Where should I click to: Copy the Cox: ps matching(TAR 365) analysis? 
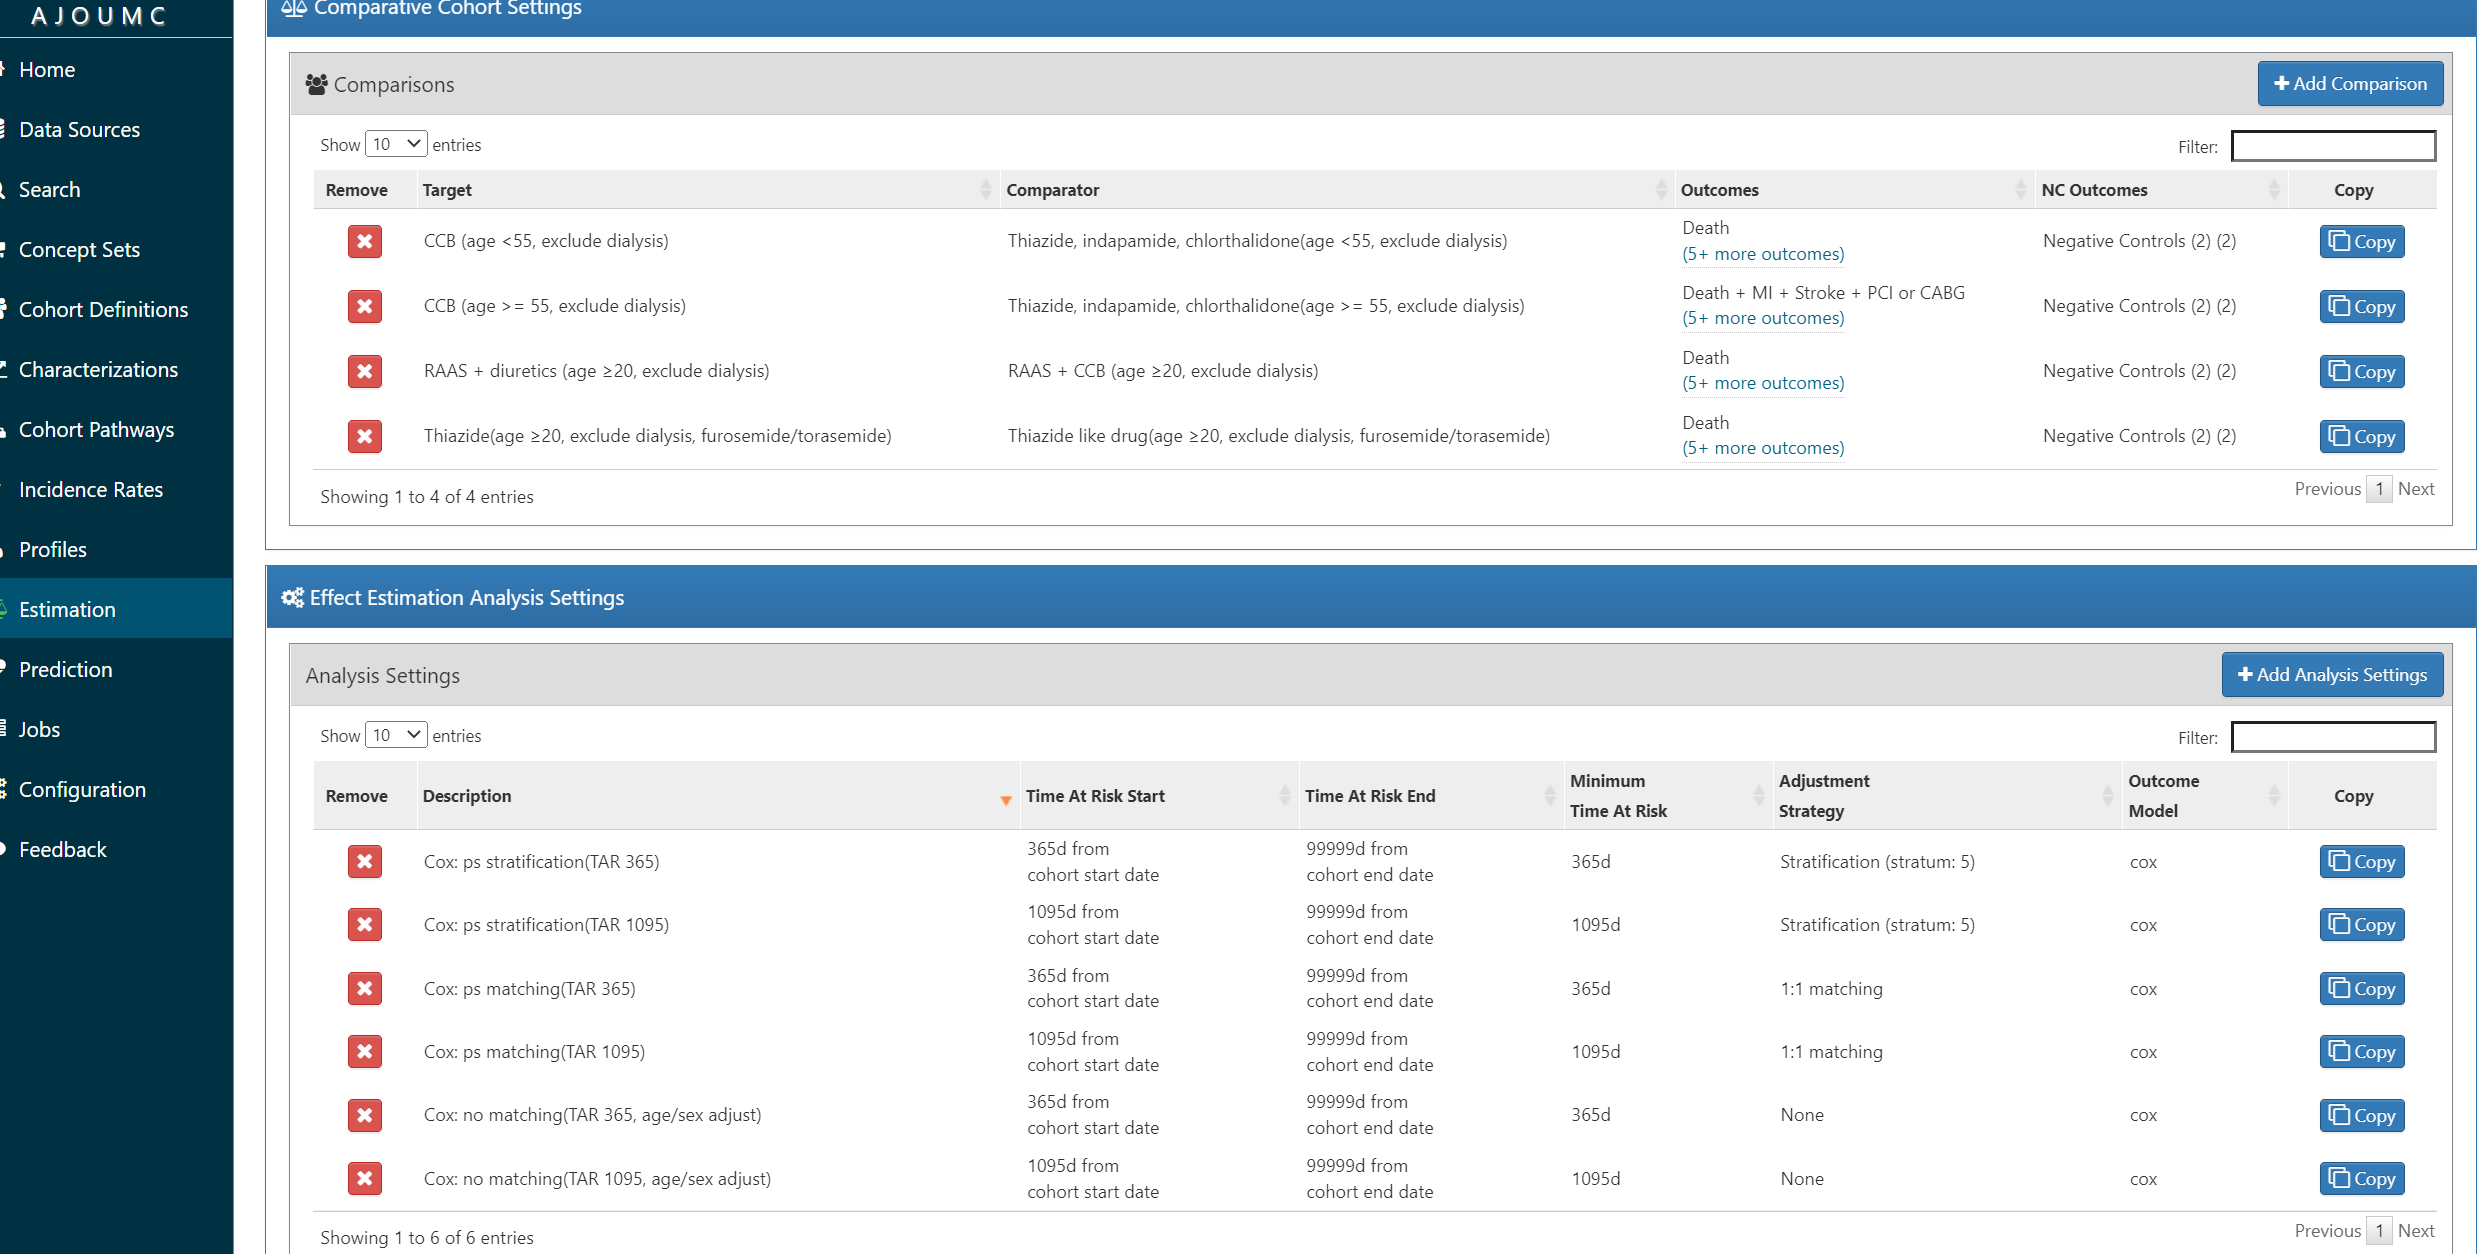coord(2361,988)
